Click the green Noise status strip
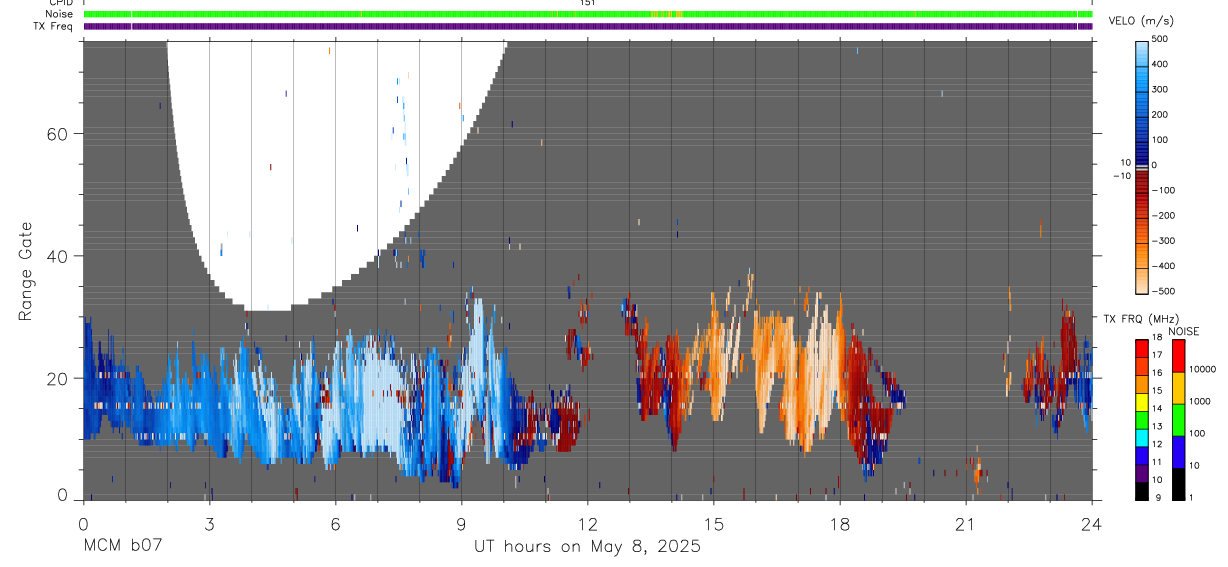 587,14
